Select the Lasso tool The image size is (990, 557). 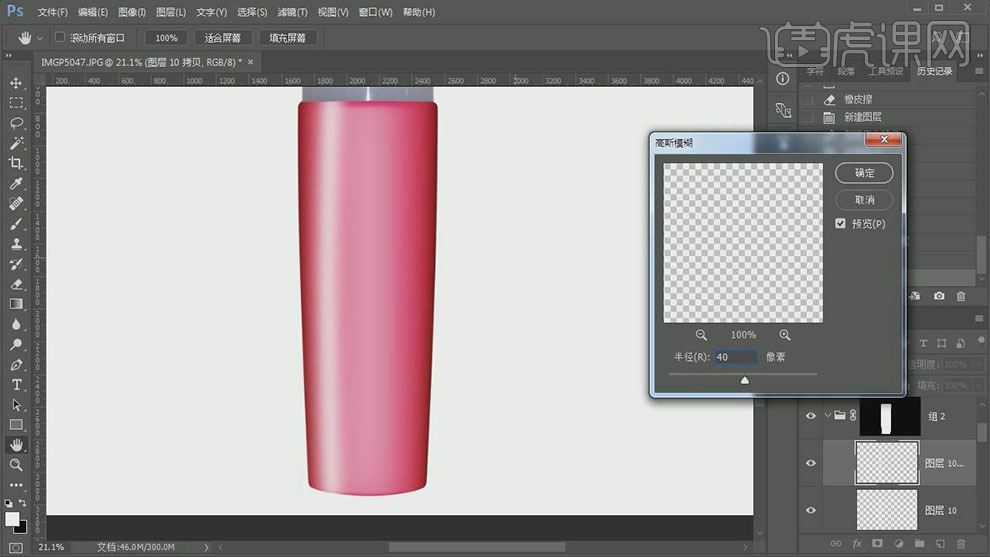coord(16,123)
